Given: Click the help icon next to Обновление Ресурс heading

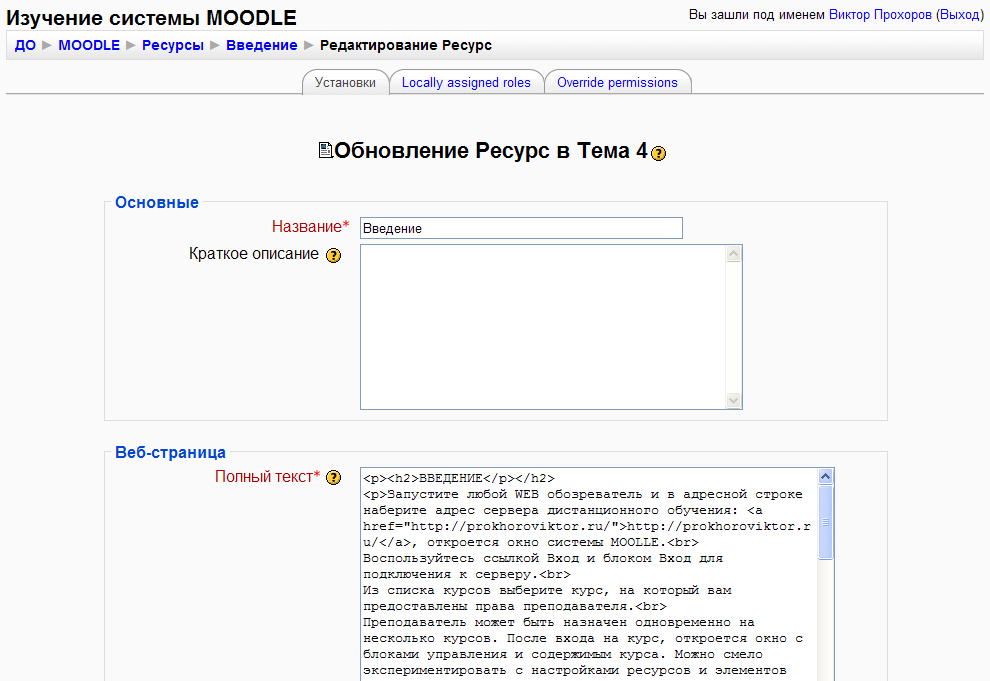Looking at the screenshot, I should tap(659, 153).
